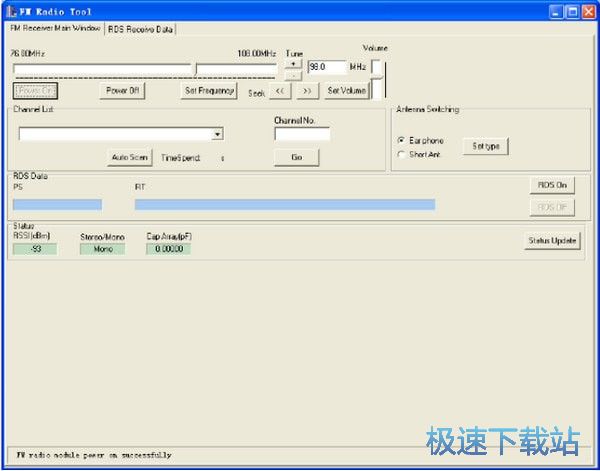Open the FM Receiver Main Window tab
Image resolution: width=600 pixels, height=471 pixels.
pyautogui.click(x=55, y=29)
